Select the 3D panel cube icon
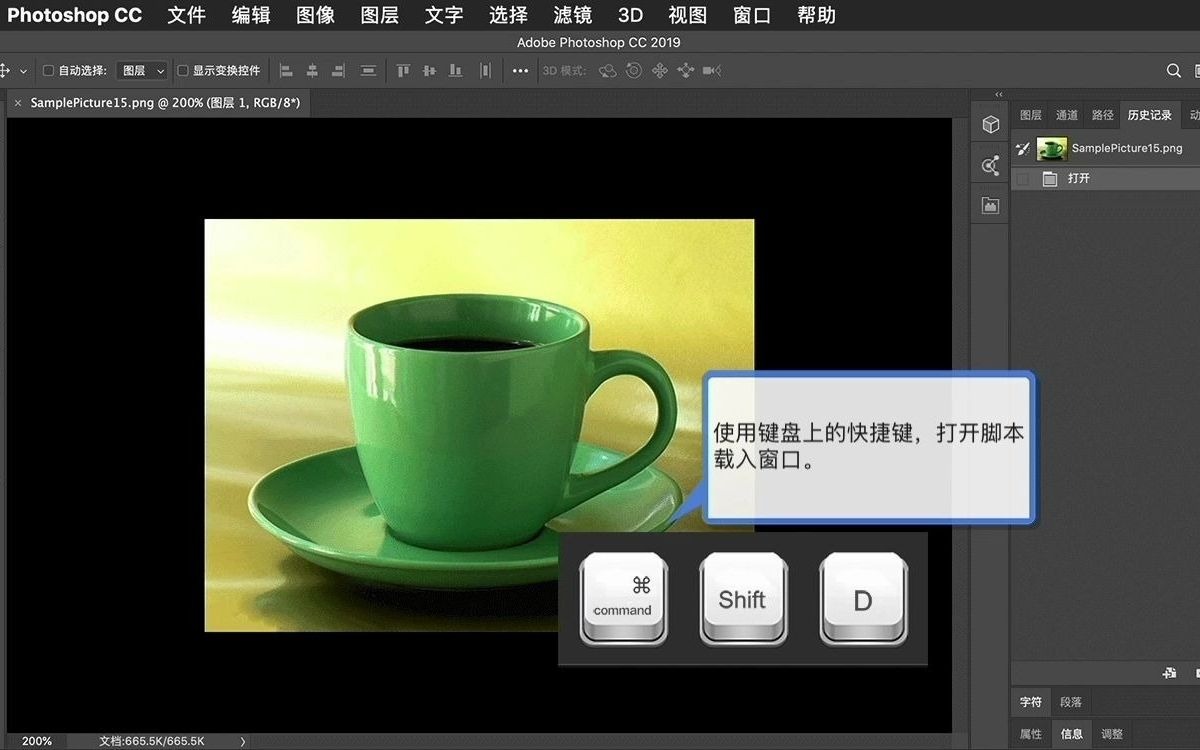Viewport: 1200px width, 750px height. tap(990, 124)
